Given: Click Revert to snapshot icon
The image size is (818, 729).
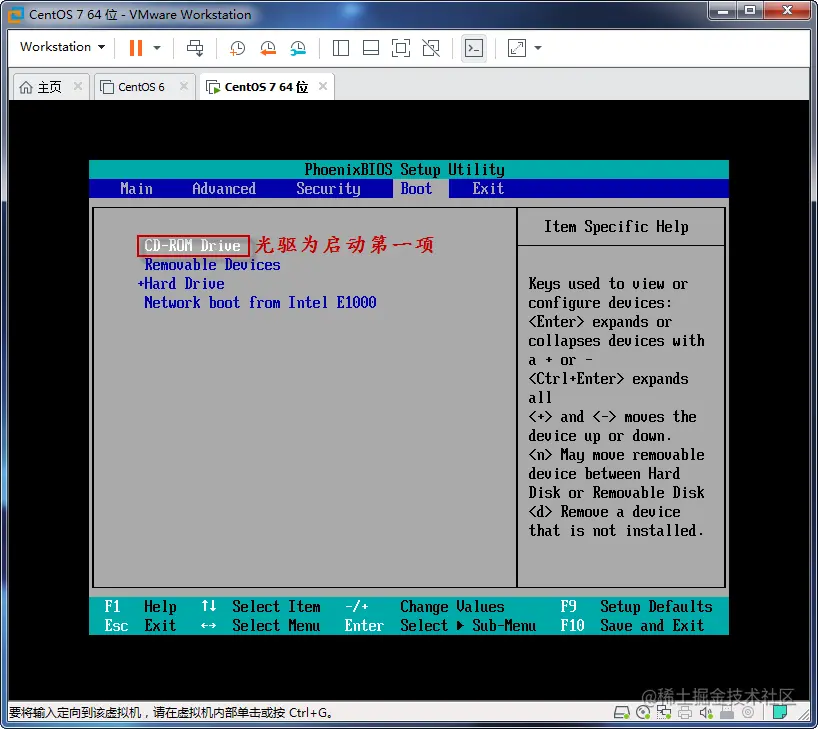Looking at the screenshot, I should (x=268, y=49).
